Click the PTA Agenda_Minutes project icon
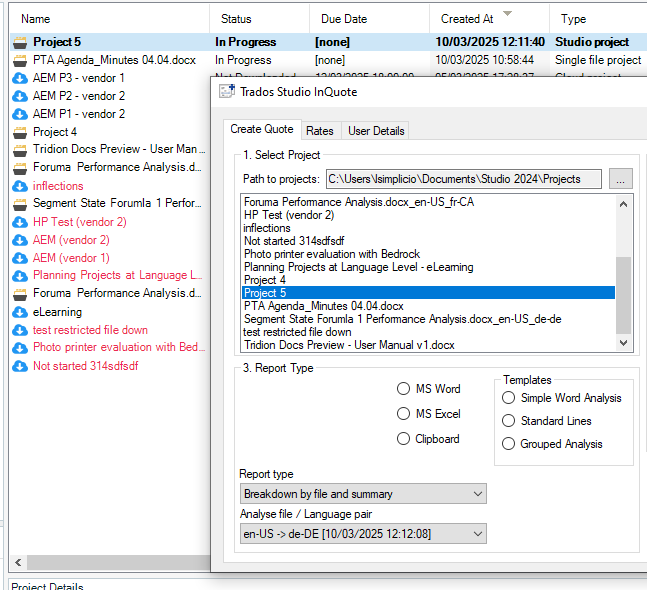This screenshot has height=590, width=647. (x=20, y=60)
